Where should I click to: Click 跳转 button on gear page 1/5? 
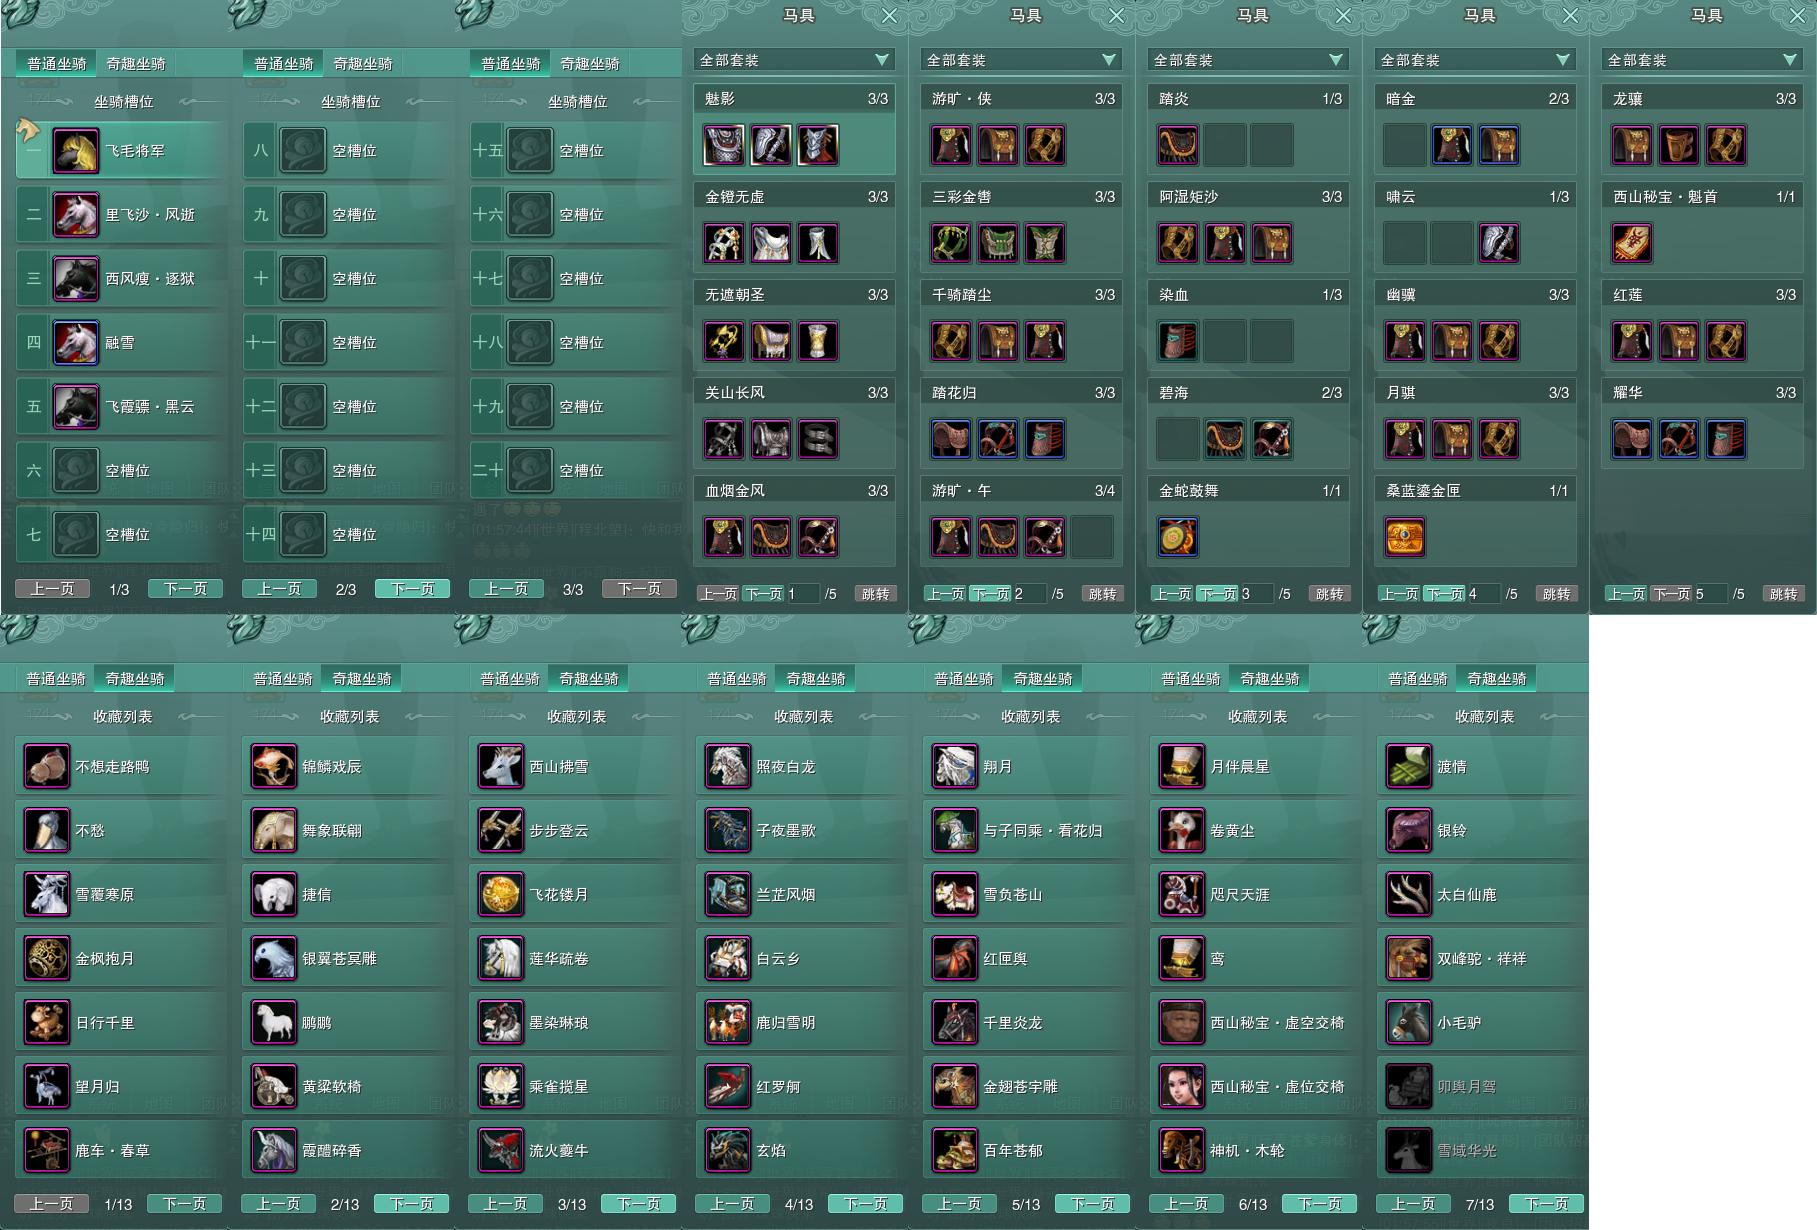point(876,594)
